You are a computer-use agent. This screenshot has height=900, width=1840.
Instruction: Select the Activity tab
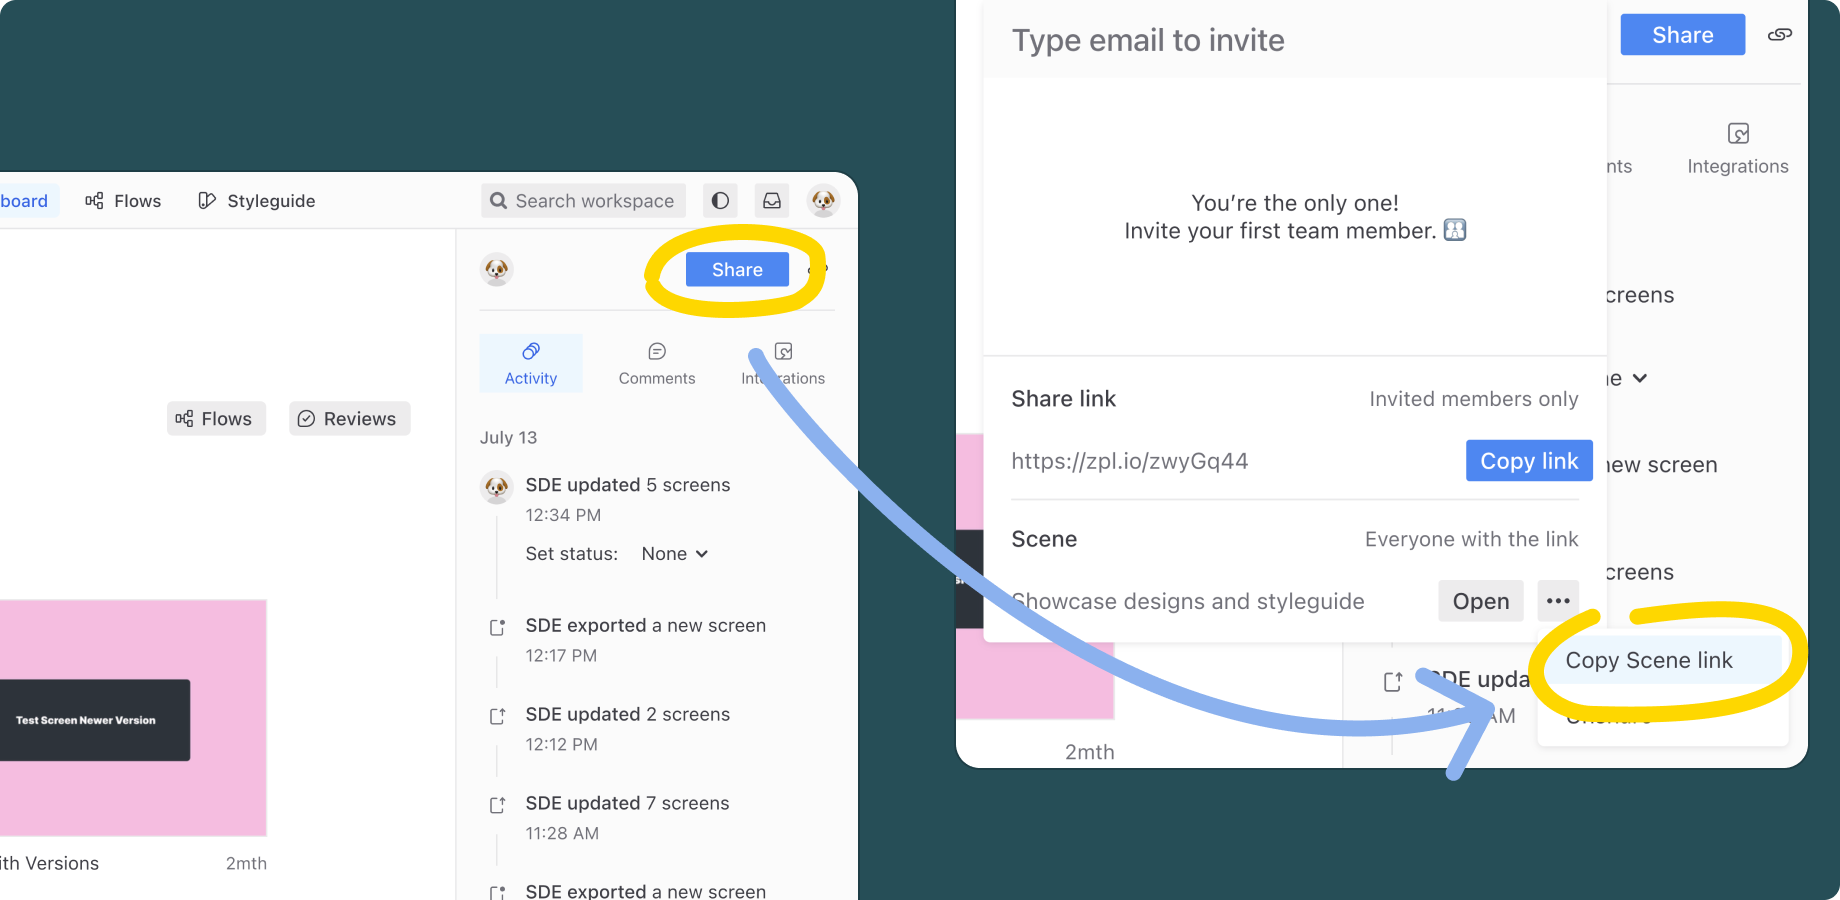pos(531,364)
